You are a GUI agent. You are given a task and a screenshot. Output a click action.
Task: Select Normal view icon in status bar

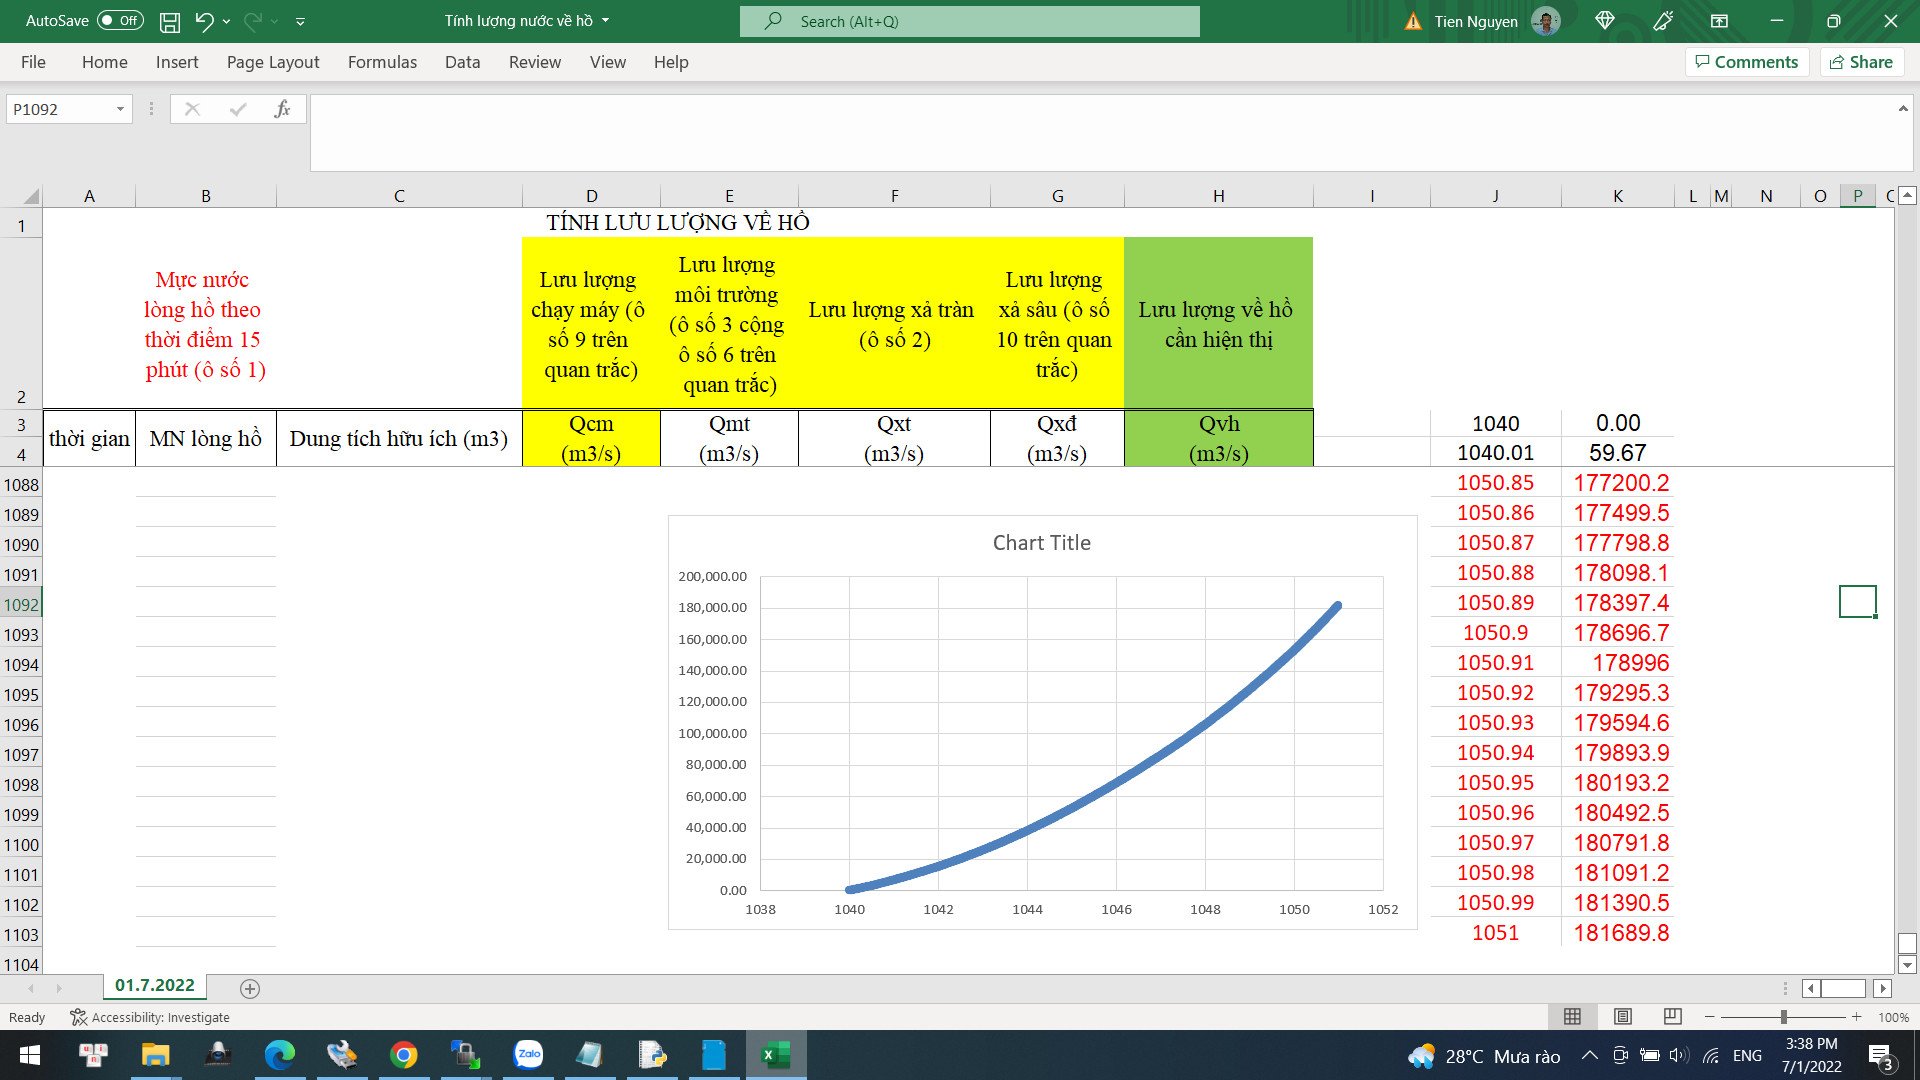(x=1572, y=1017)
